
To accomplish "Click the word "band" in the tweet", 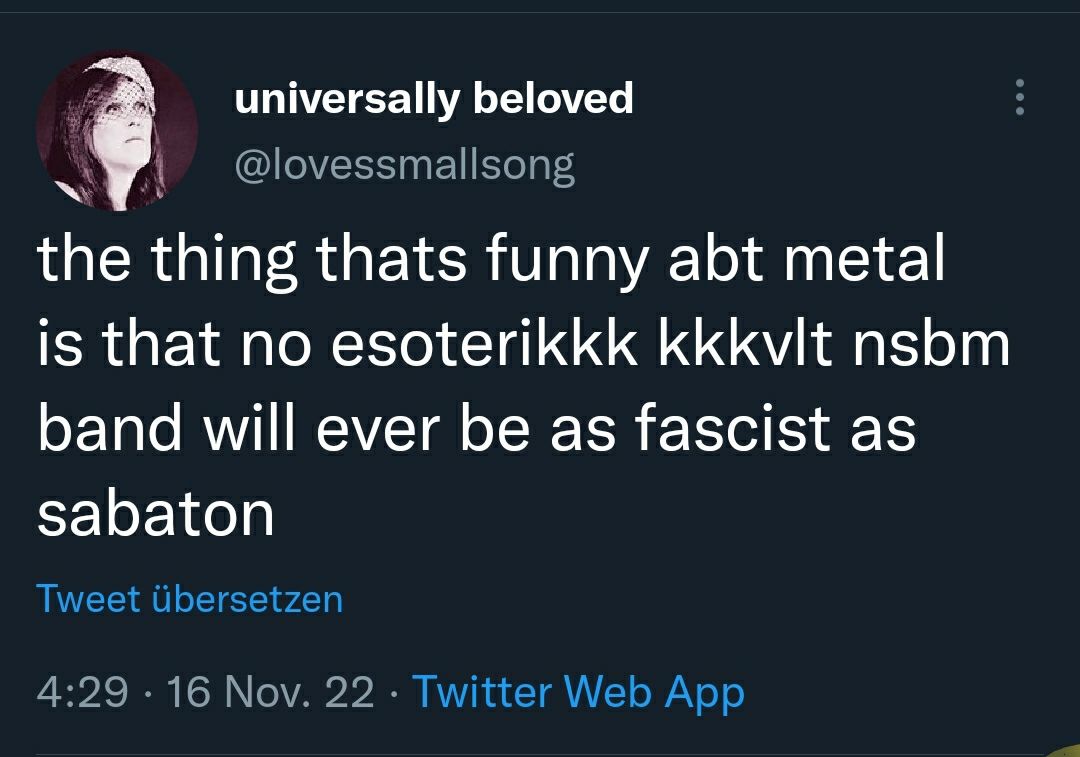I will [x=110, y=428].
